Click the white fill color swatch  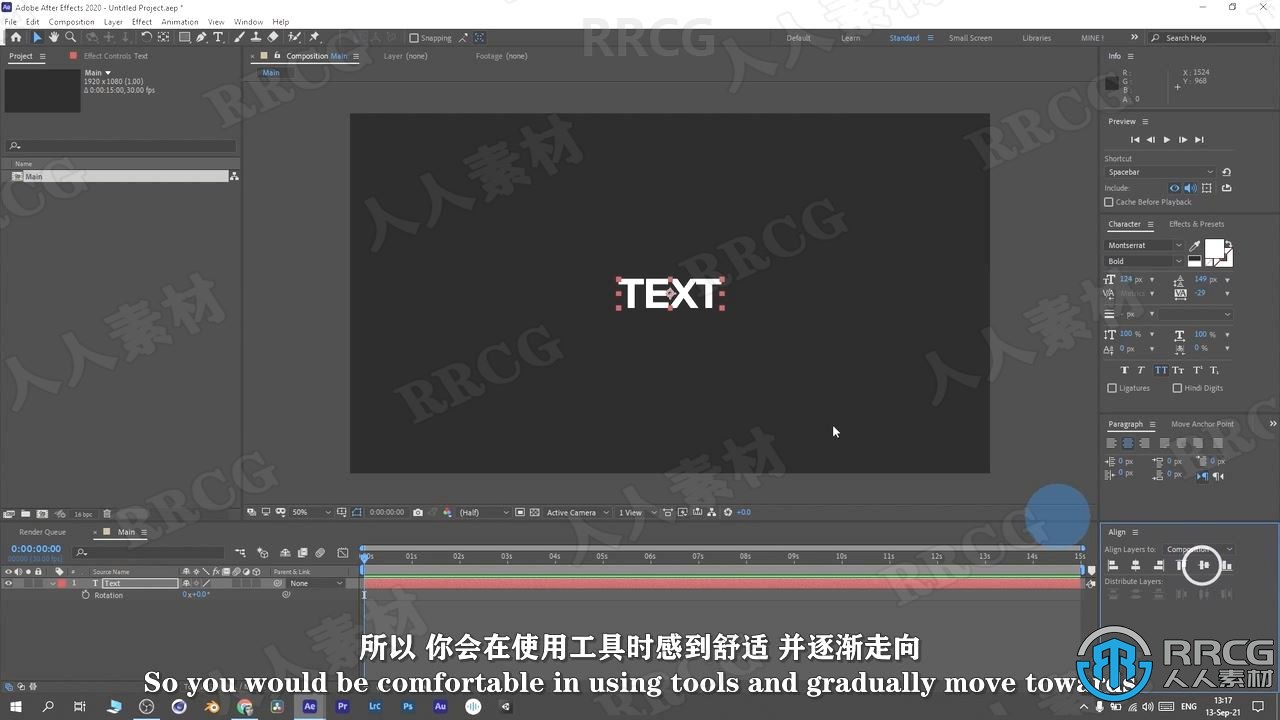click(1214, 248)
